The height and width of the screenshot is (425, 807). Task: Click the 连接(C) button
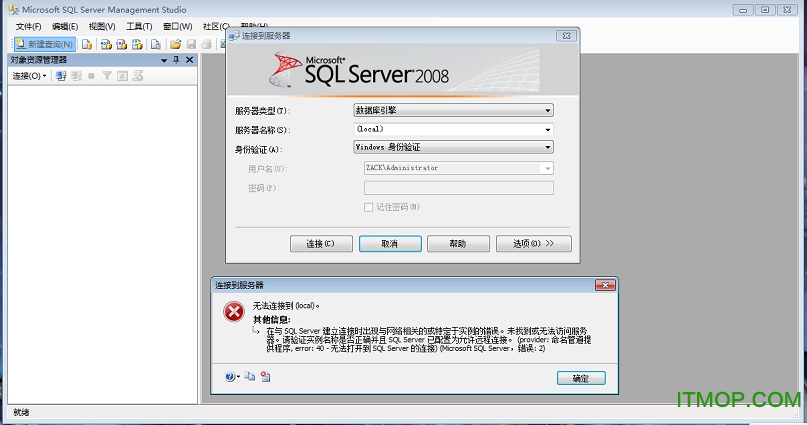pos(321,243)
